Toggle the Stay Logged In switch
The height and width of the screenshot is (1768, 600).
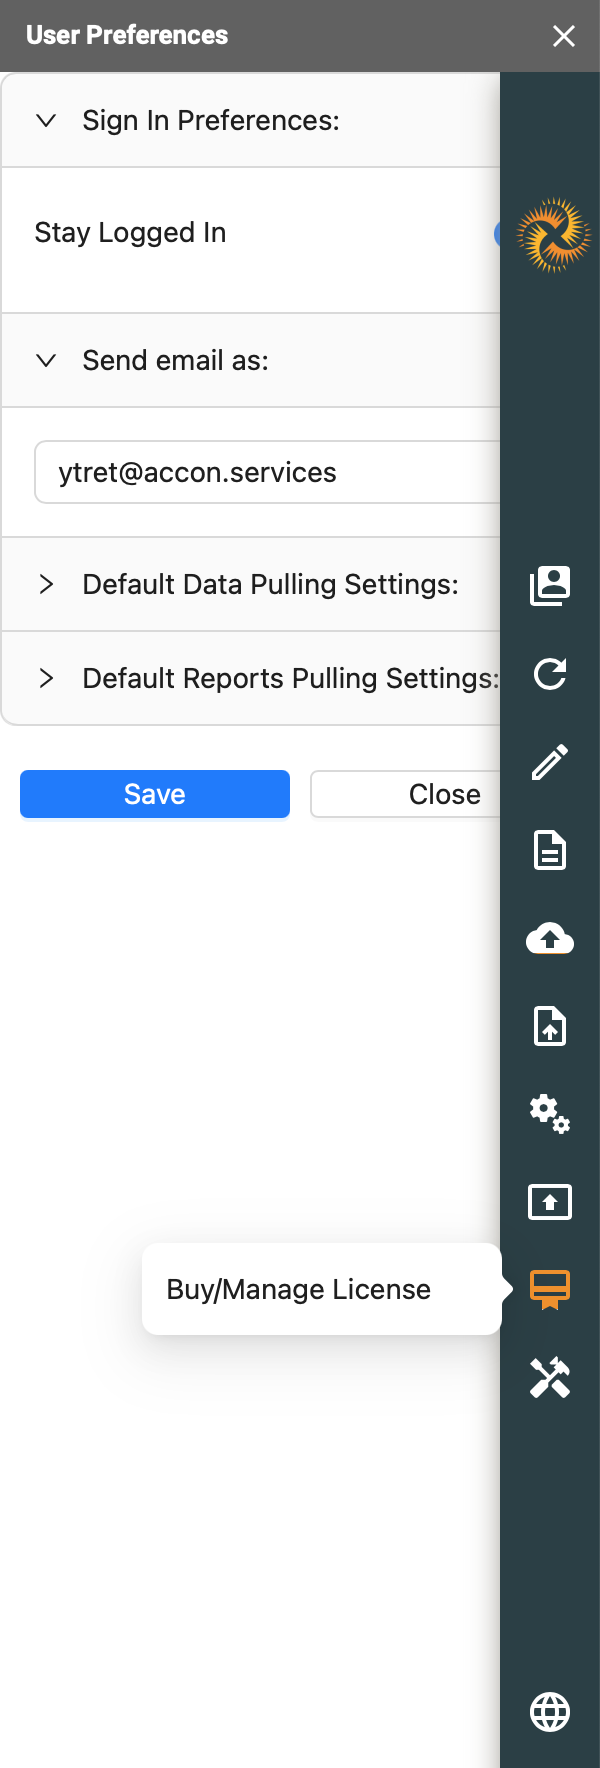[497, 234]
